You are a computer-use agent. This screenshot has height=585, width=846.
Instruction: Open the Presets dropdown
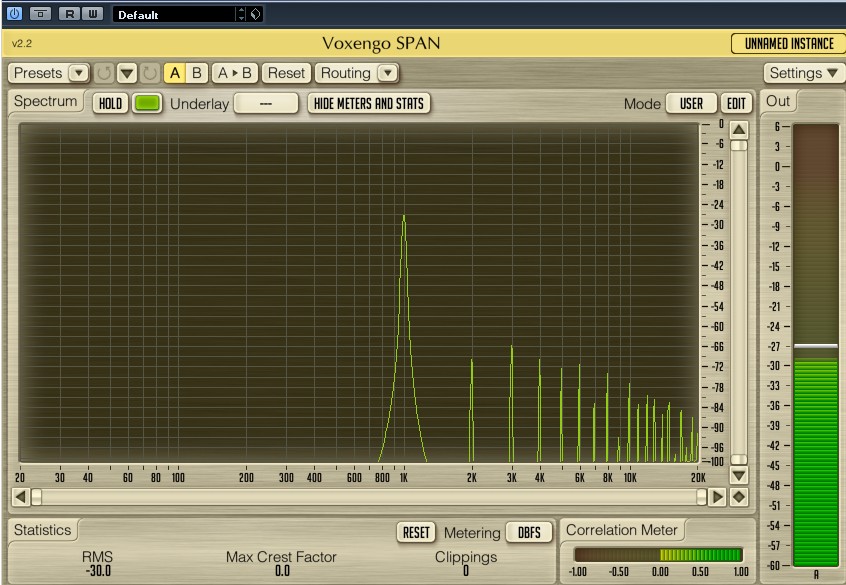pos(49,73)
